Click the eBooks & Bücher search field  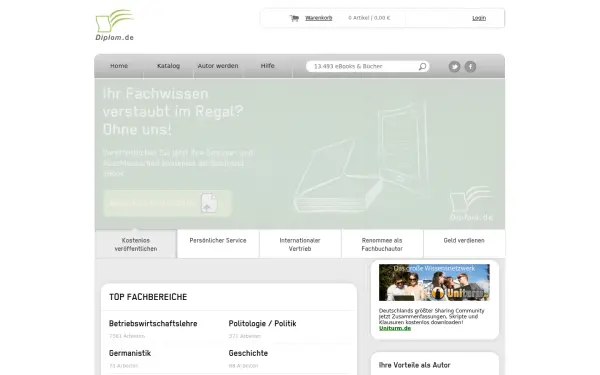pos(367,66)
